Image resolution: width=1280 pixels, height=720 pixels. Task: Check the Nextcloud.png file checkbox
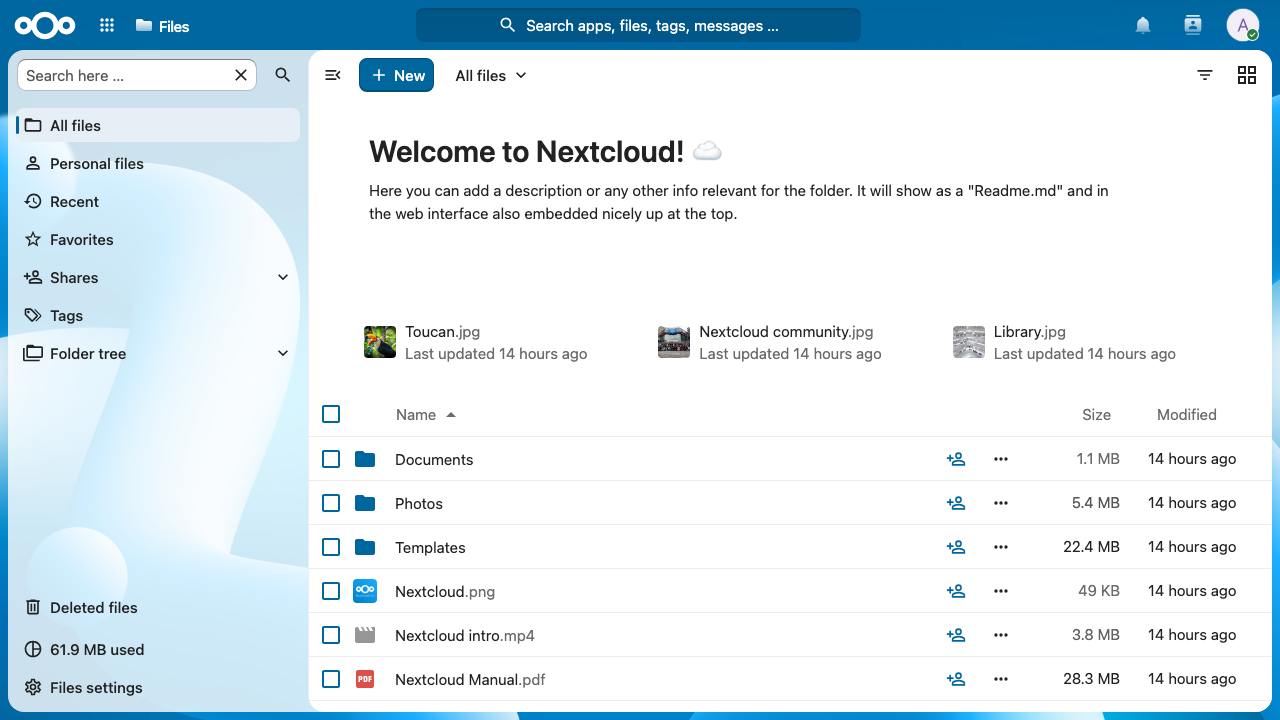(331, 591)
